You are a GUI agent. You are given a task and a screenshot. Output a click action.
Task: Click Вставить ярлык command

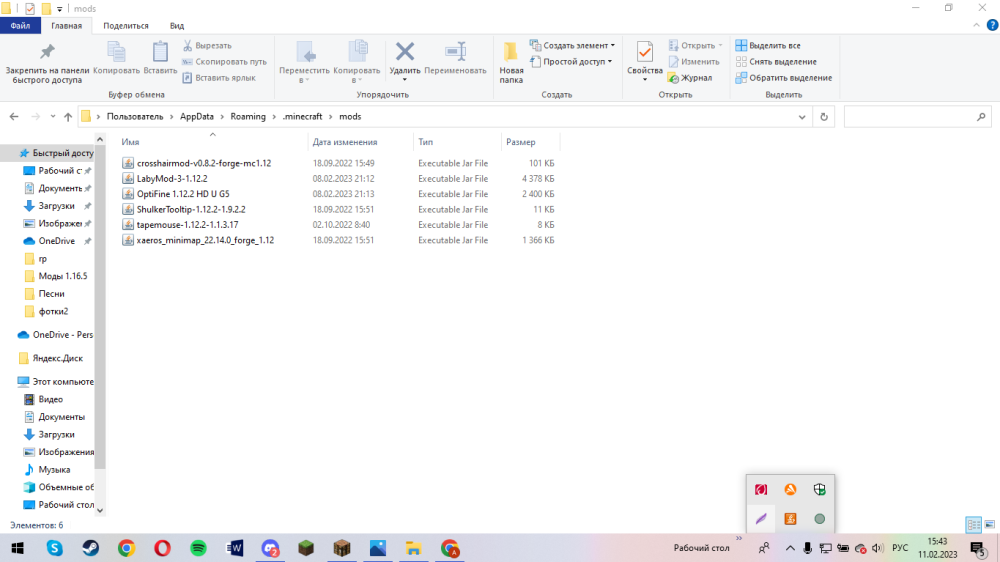[x=219, y=78]
